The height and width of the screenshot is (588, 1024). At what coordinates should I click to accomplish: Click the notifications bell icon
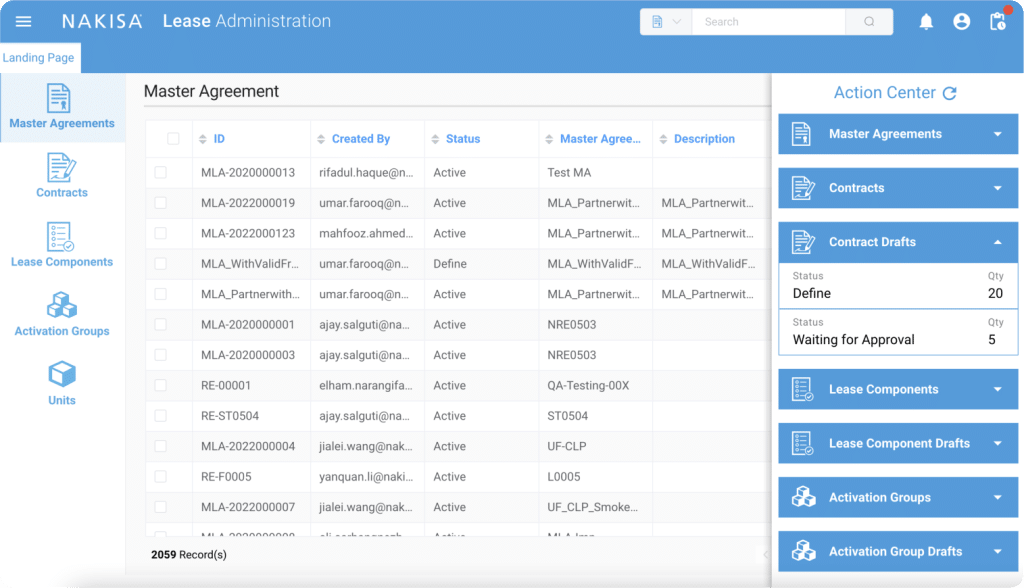926,21
